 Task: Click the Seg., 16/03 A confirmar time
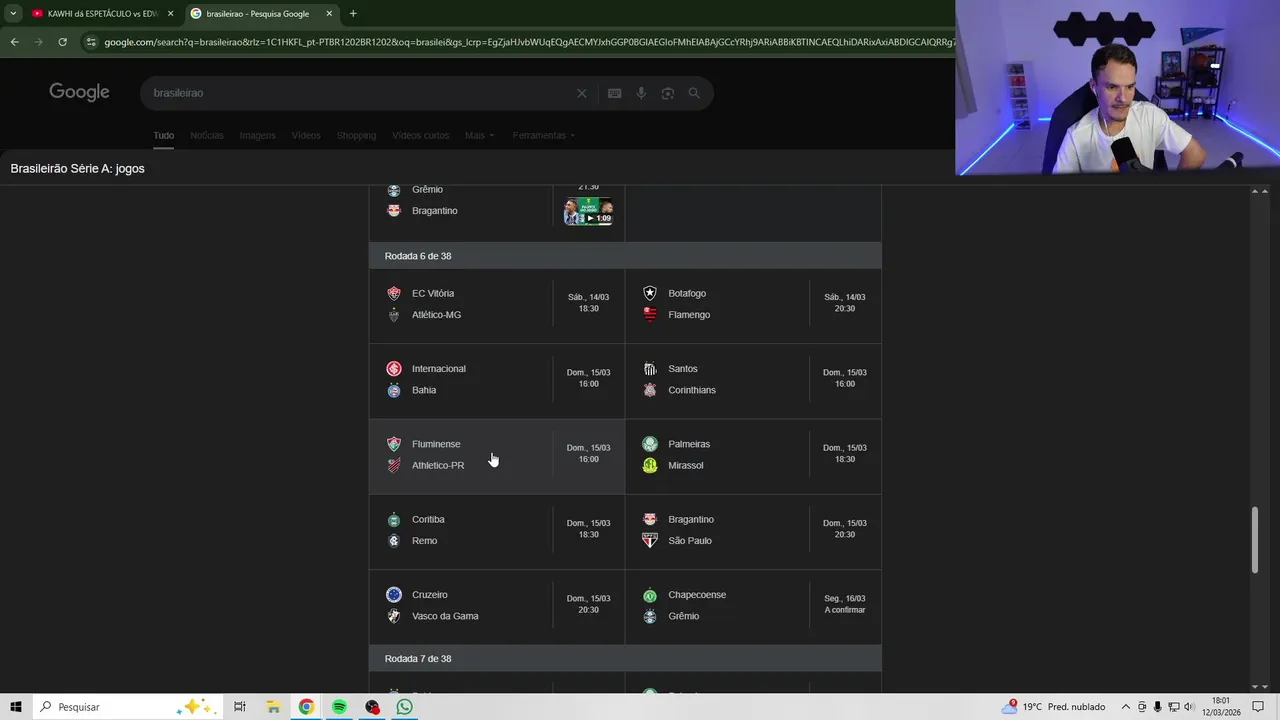pyautogui.click(x=845, y=604)
